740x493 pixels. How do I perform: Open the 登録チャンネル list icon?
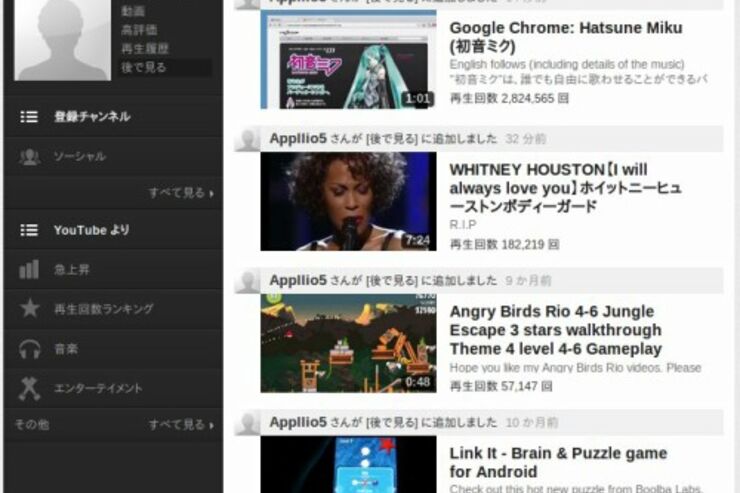(29, 117)
